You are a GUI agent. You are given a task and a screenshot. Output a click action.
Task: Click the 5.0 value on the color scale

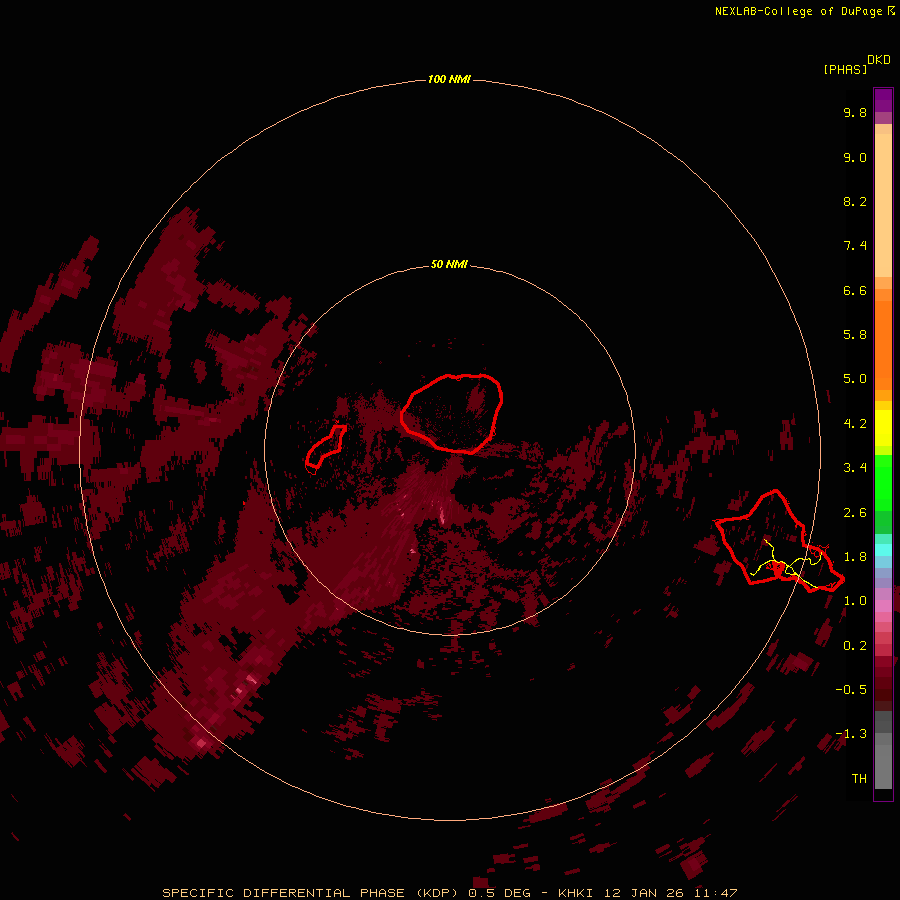855,379
